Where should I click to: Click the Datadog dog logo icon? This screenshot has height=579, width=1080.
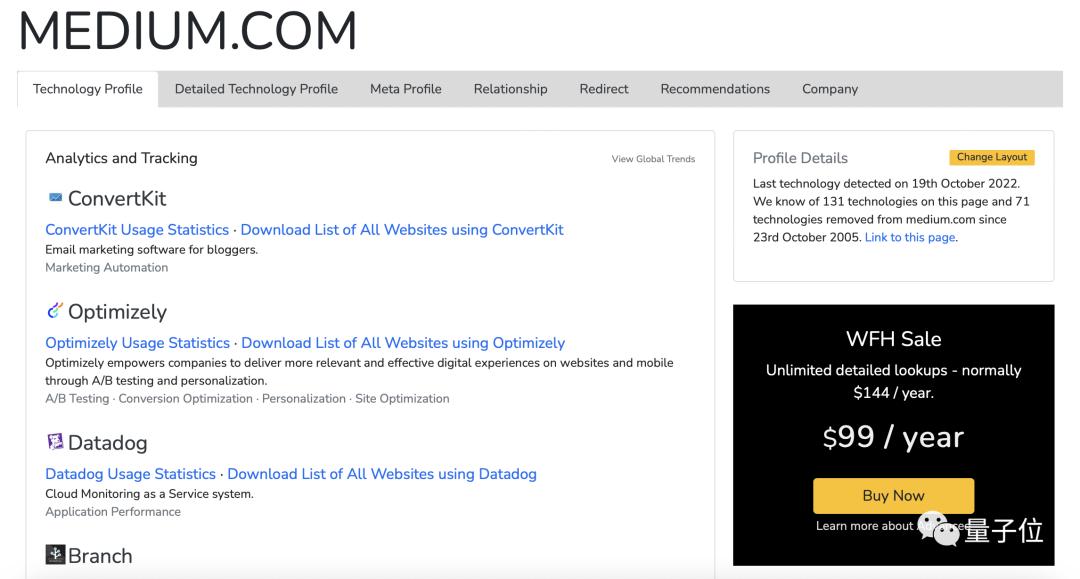tap(54, 441)
